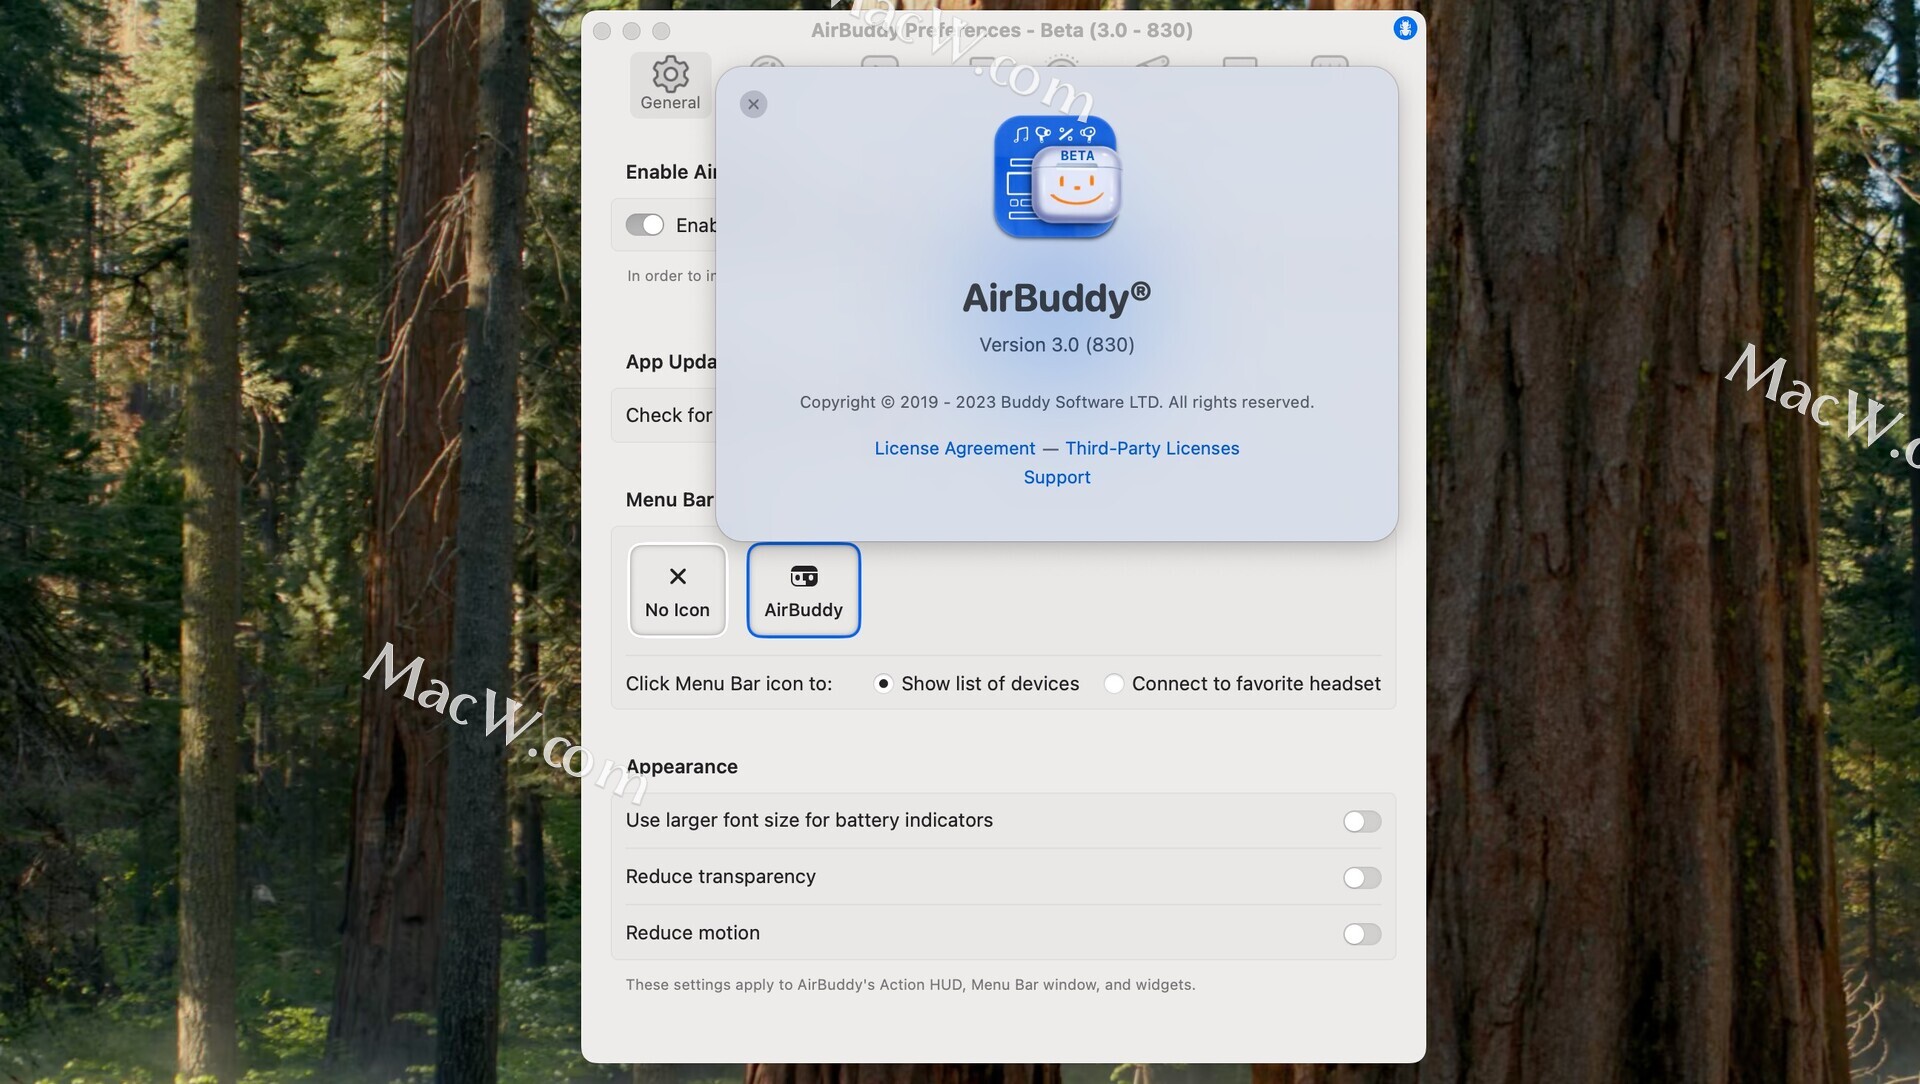1920x1084 pixels.
Task: Click the AirBuddy Preferences window title
Action: click(x=1001, y=30)
